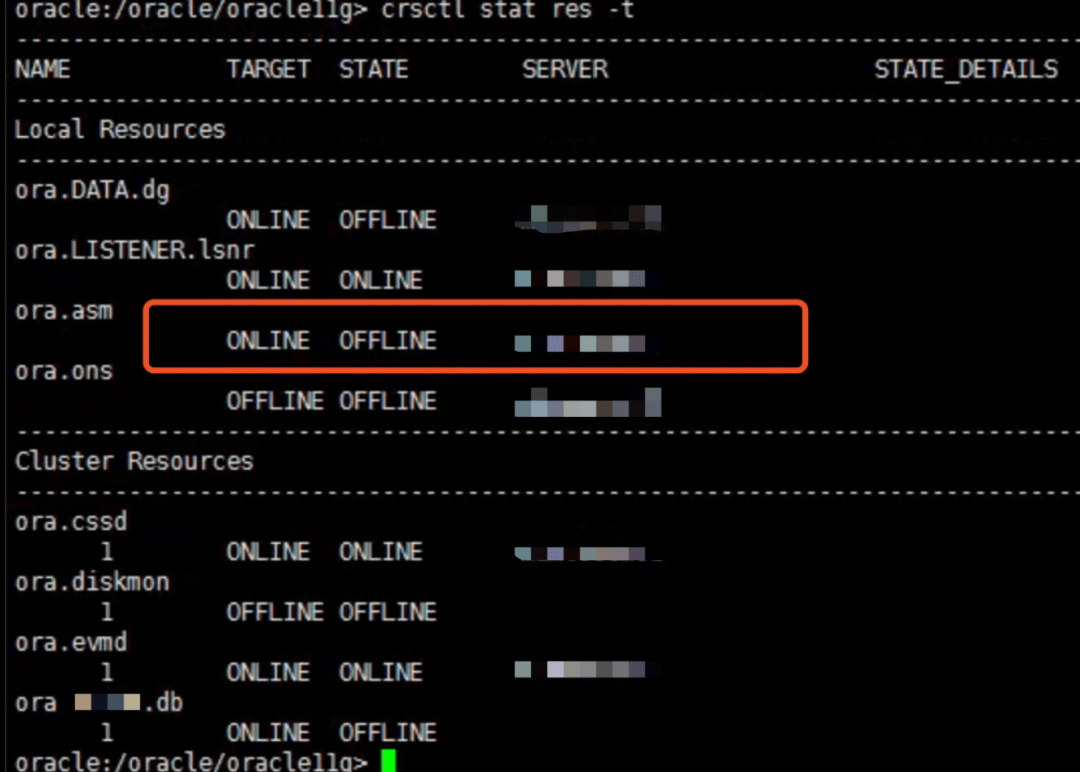Select the STATE_DETAILS column header
The width and height of the screenshot is (1080, 772).
pos(966,70)
